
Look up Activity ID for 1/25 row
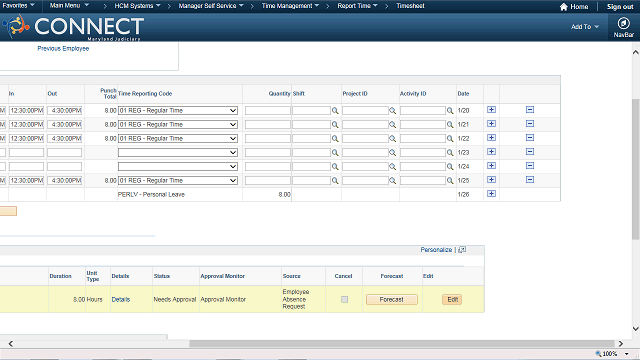(450, 180)
